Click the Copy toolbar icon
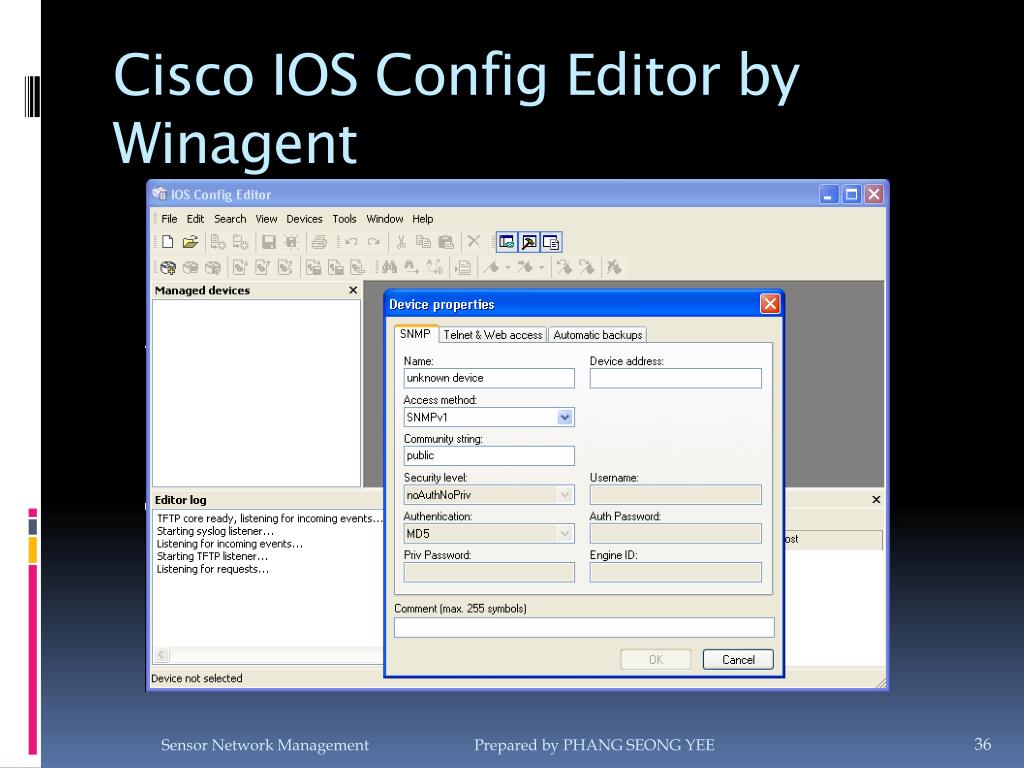Viewport: 1024px width, 768px height. (423, 242)
